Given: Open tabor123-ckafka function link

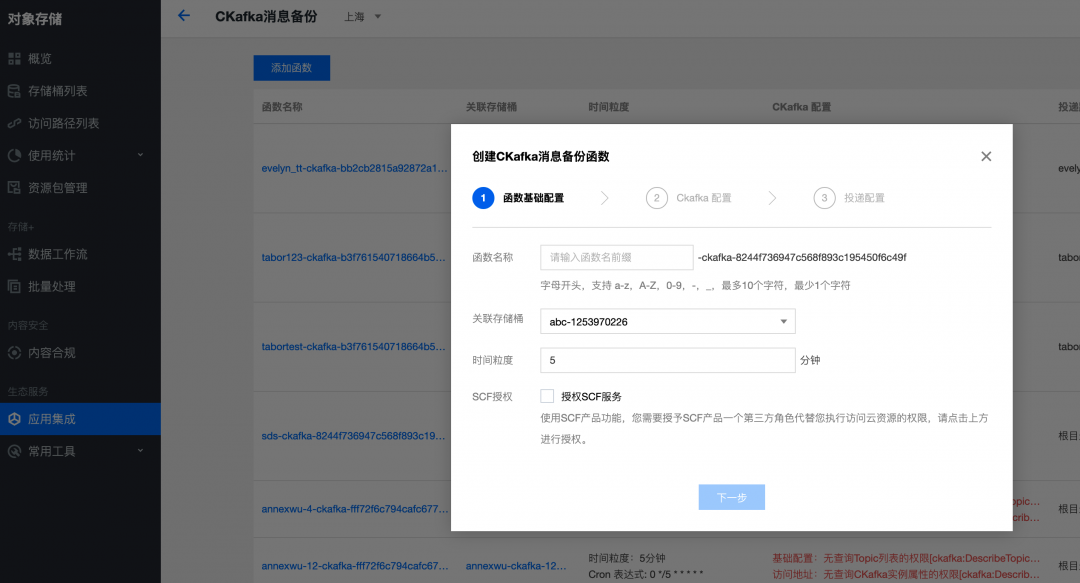Looking at the screenshot, I should click(353, 257).
